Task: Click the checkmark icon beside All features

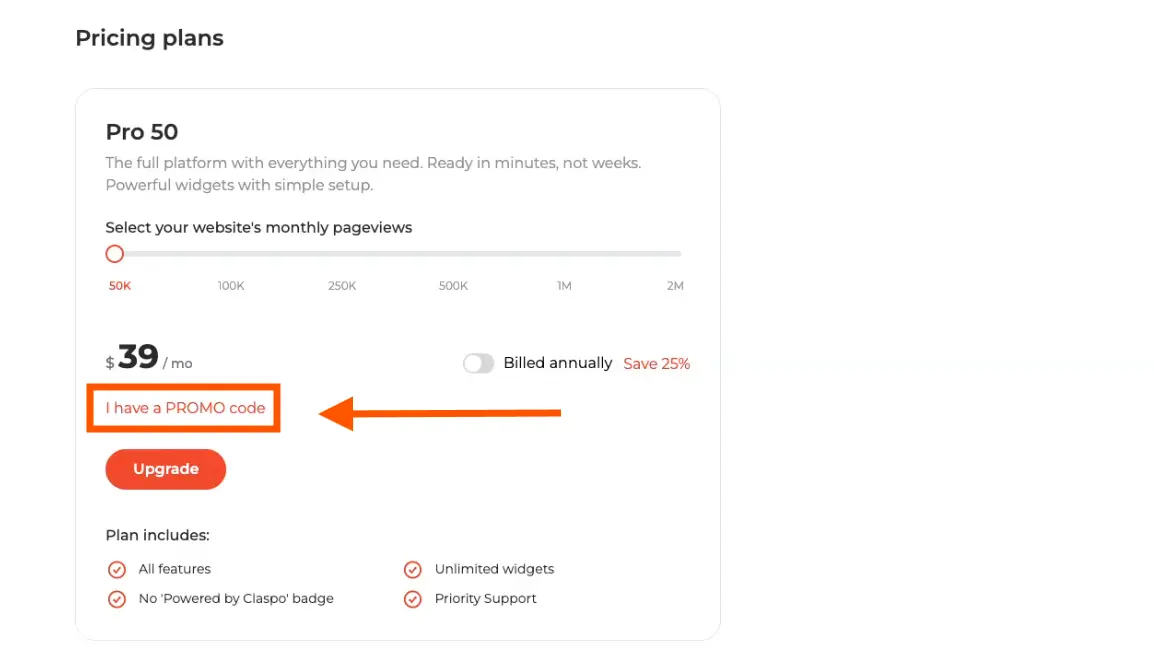Action: (x=117, y=570)
